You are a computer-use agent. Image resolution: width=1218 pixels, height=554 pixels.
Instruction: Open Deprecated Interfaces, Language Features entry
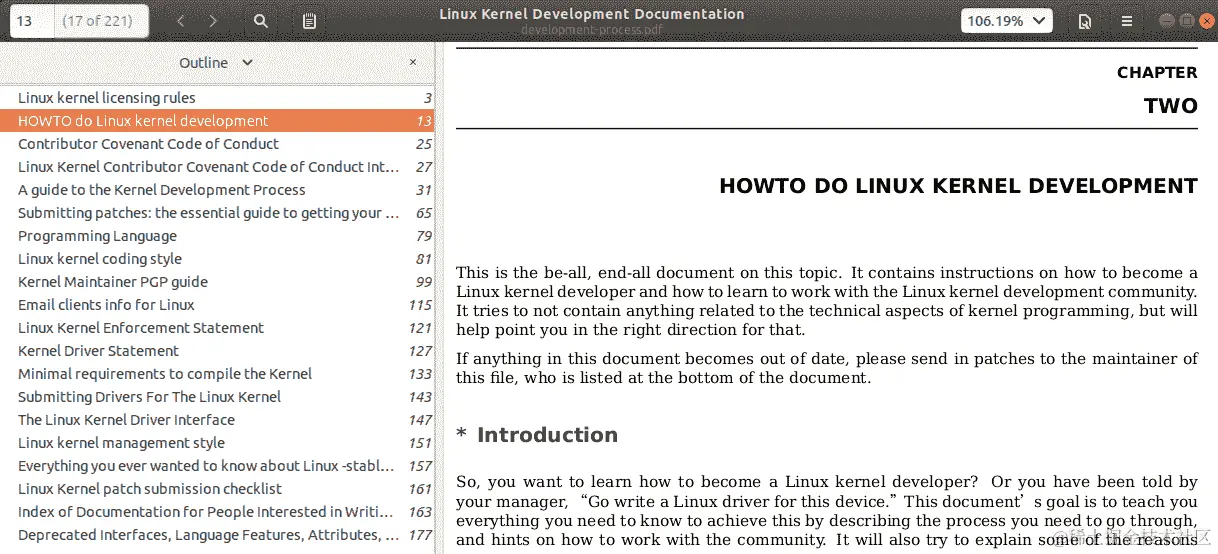pyautogui.click(x=217, y=535)
